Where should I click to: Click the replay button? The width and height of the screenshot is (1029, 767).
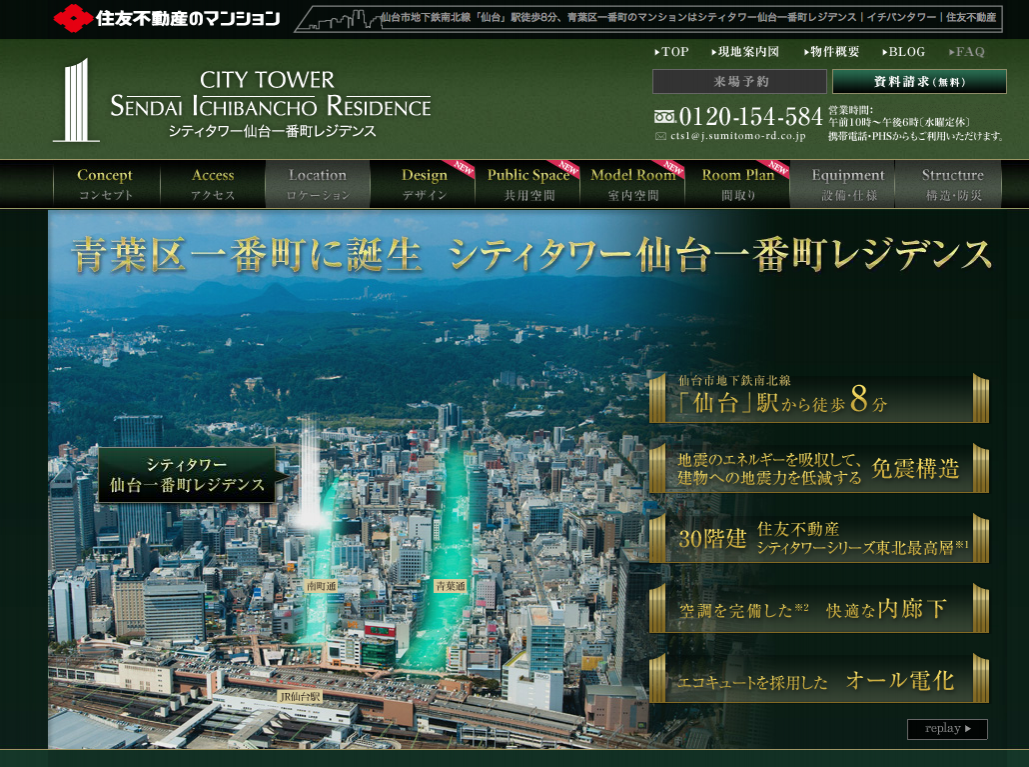click(947, 729)
